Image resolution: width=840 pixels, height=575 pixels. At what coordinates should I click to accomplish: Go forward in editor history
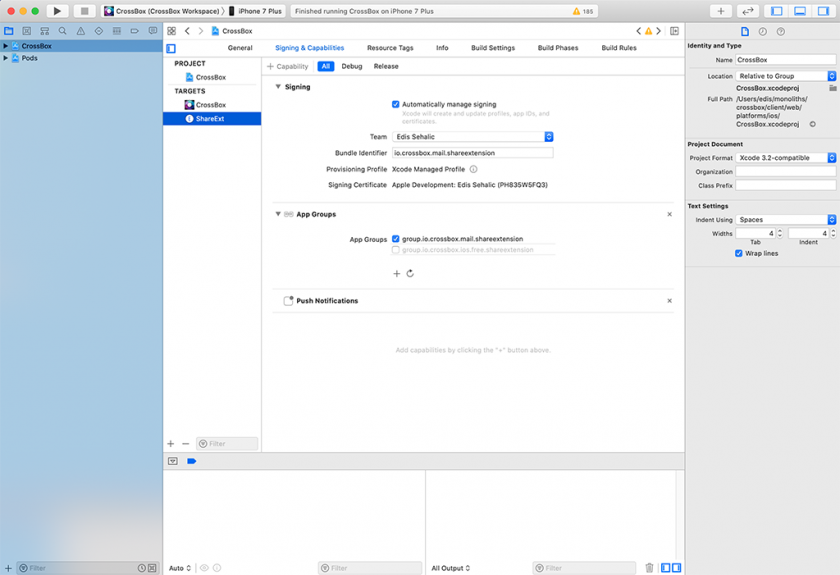201,31
